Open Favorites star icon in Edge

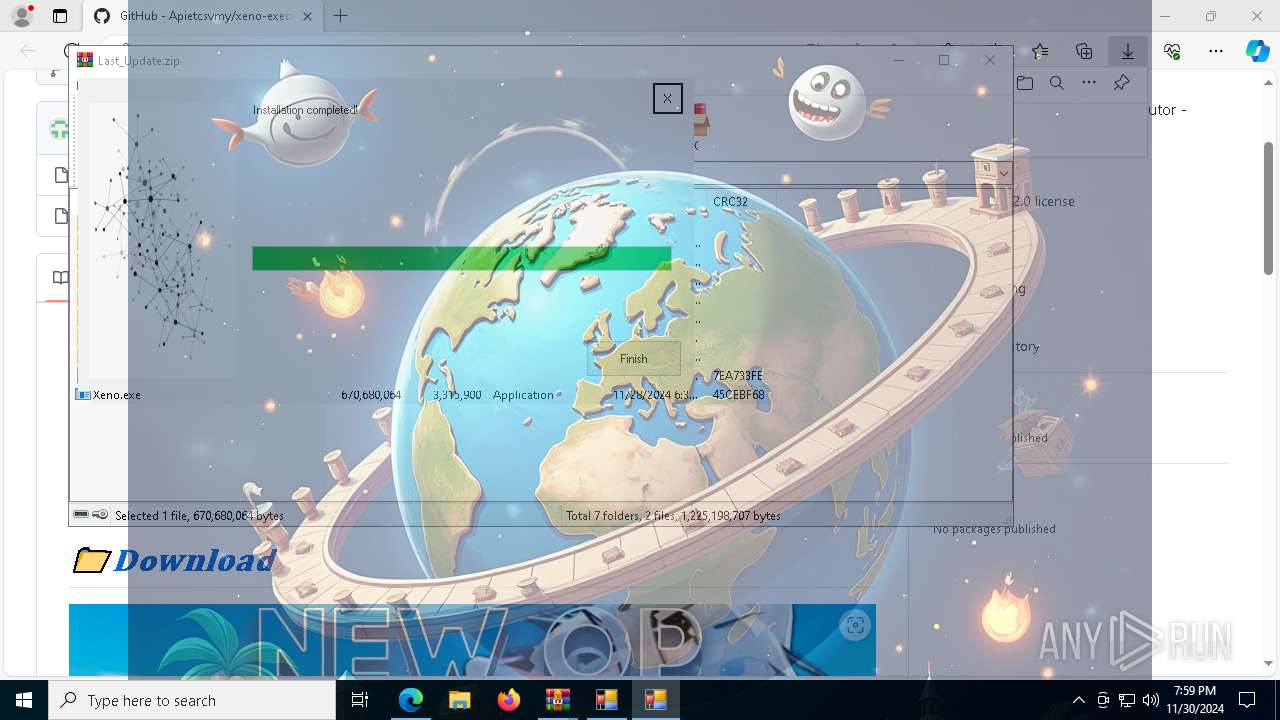1040,51
